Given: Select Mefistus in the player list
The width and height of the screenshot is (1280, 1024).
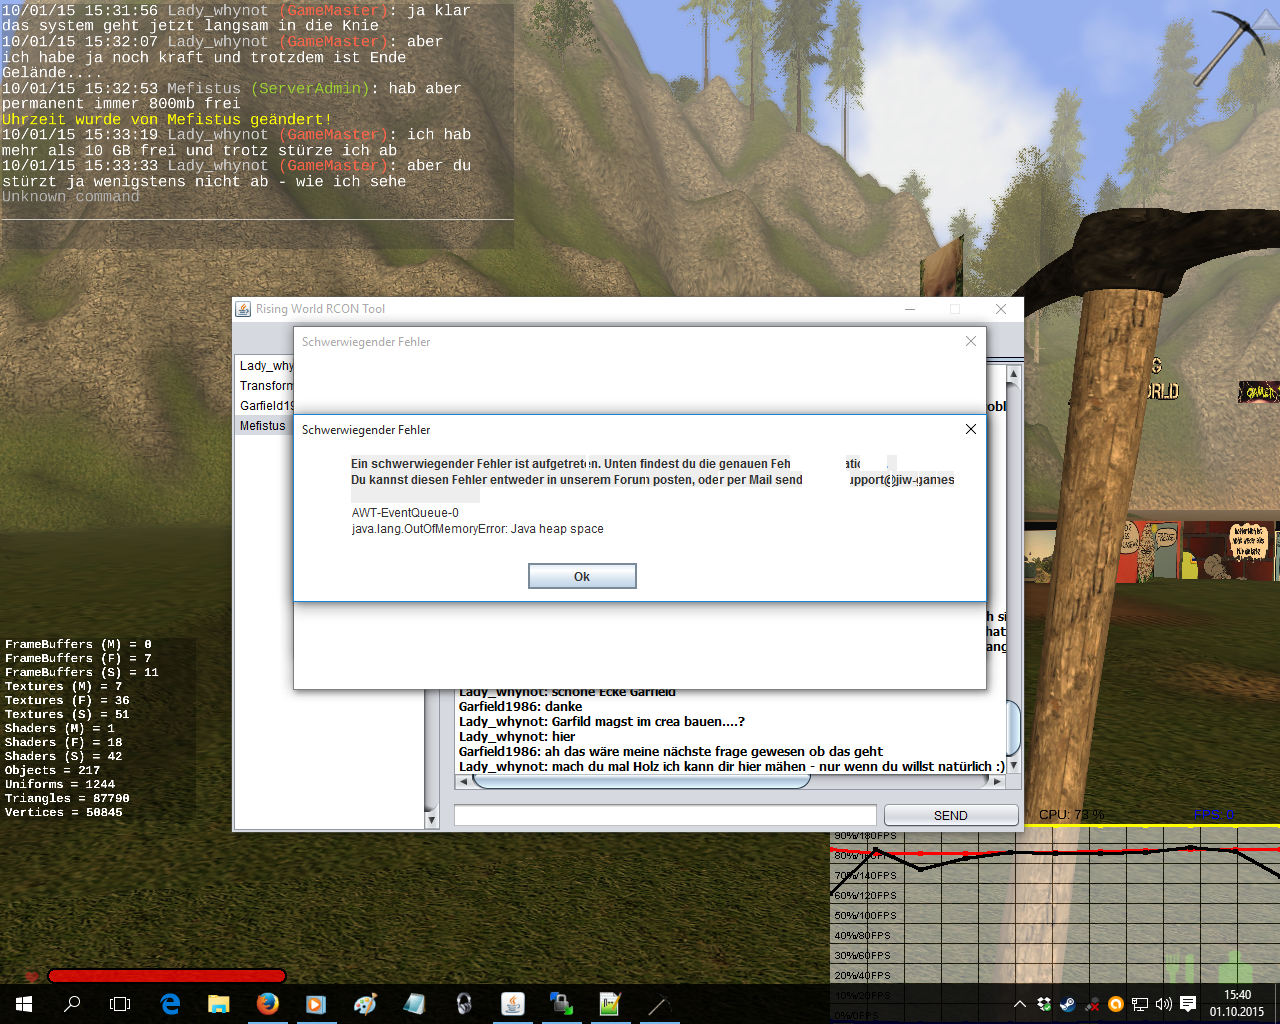Looking at the screenshot, I should pyautogui.click(x=263, y=426).
